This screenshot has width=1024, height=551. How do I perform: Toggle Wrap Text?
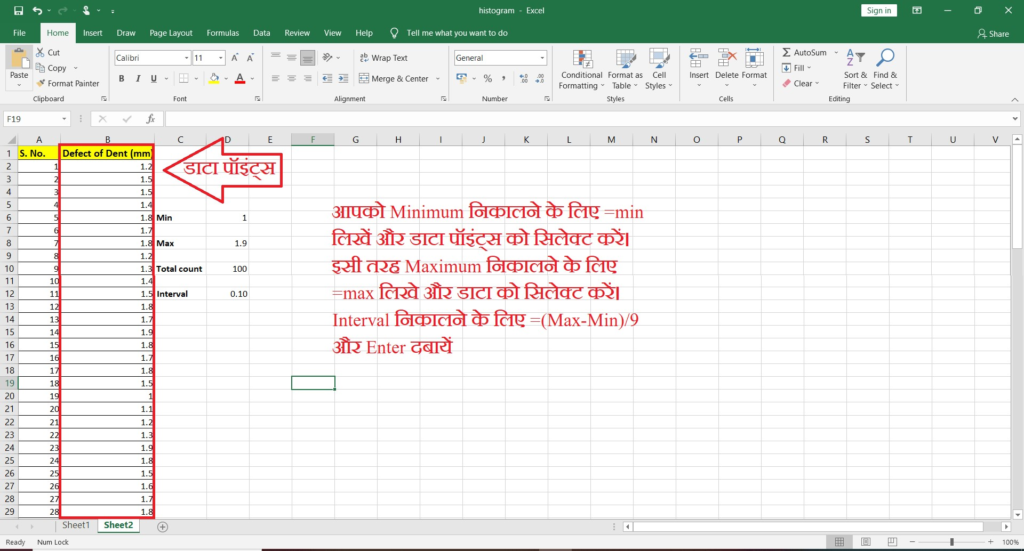tap(383, 58)
